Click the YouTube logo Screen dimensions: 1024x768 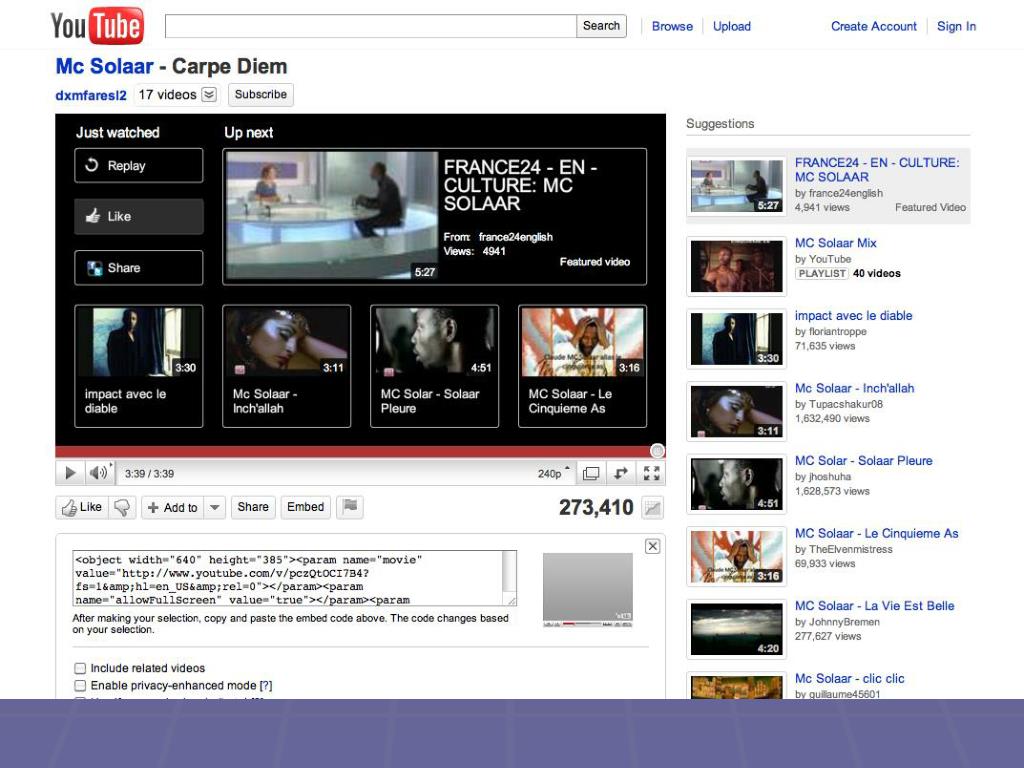point(97,25)
